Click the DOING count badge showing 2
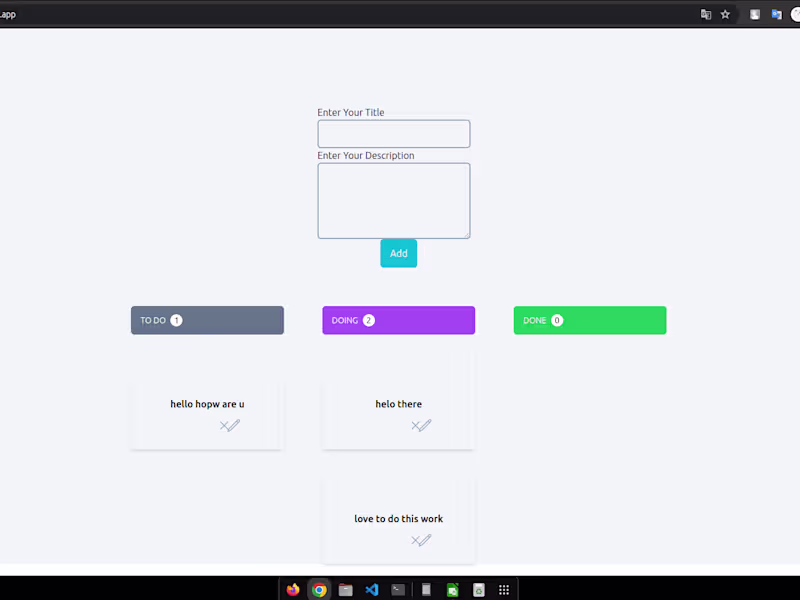The image size is (800, 600). pos(368,320)
